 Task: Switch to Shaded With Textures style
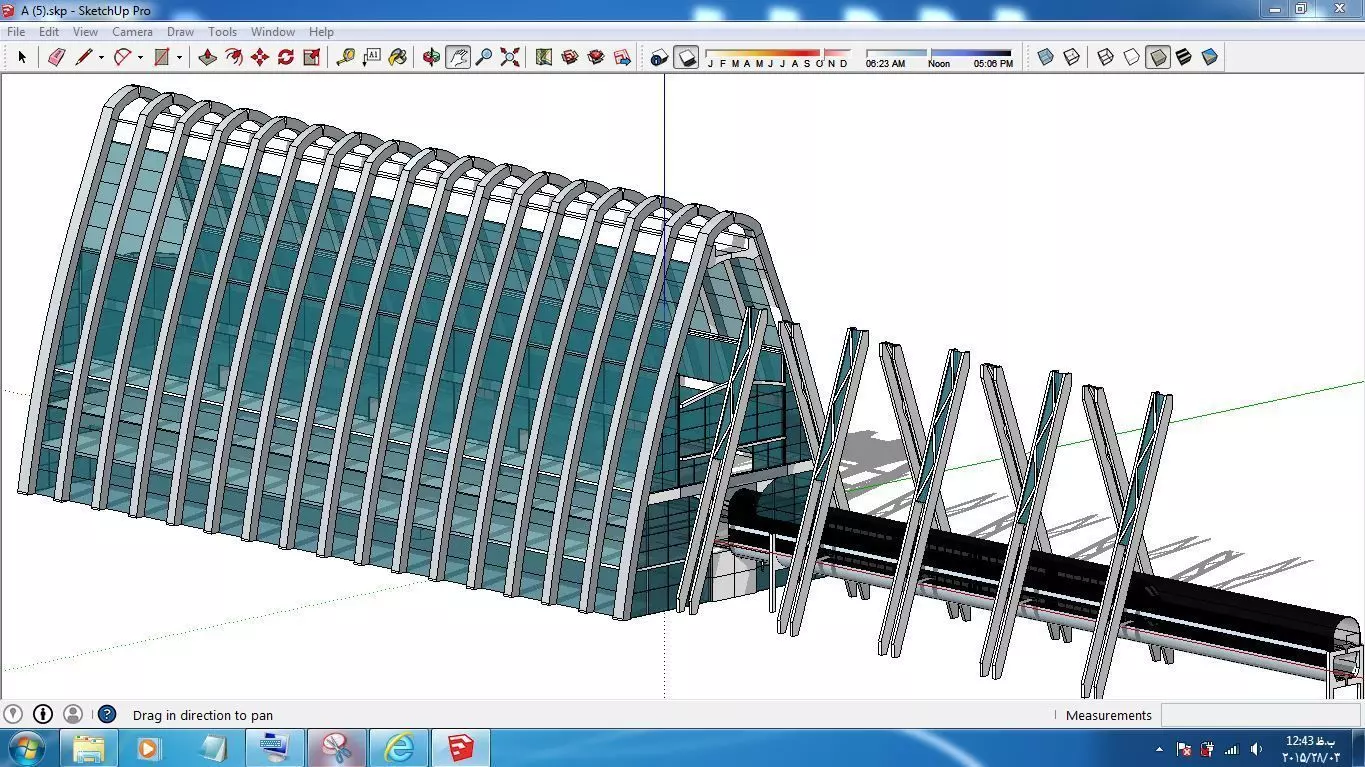(x=1183, y=57)
